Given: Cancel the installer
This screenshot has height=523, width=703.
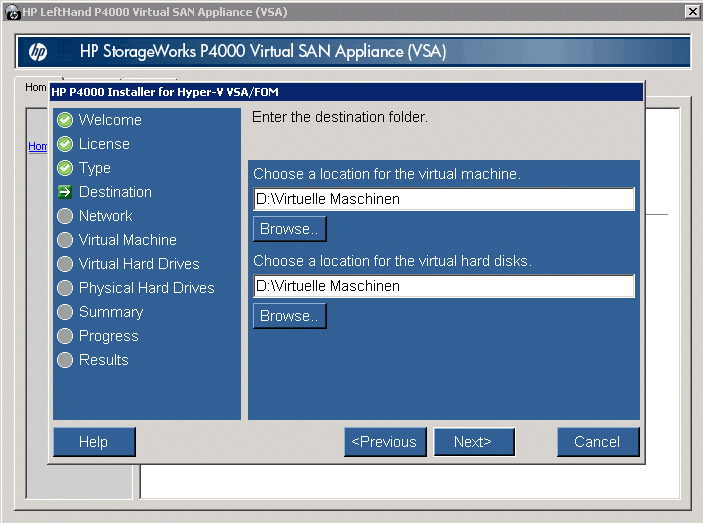Looking at the screenshot, I should [x=598, y=442].
